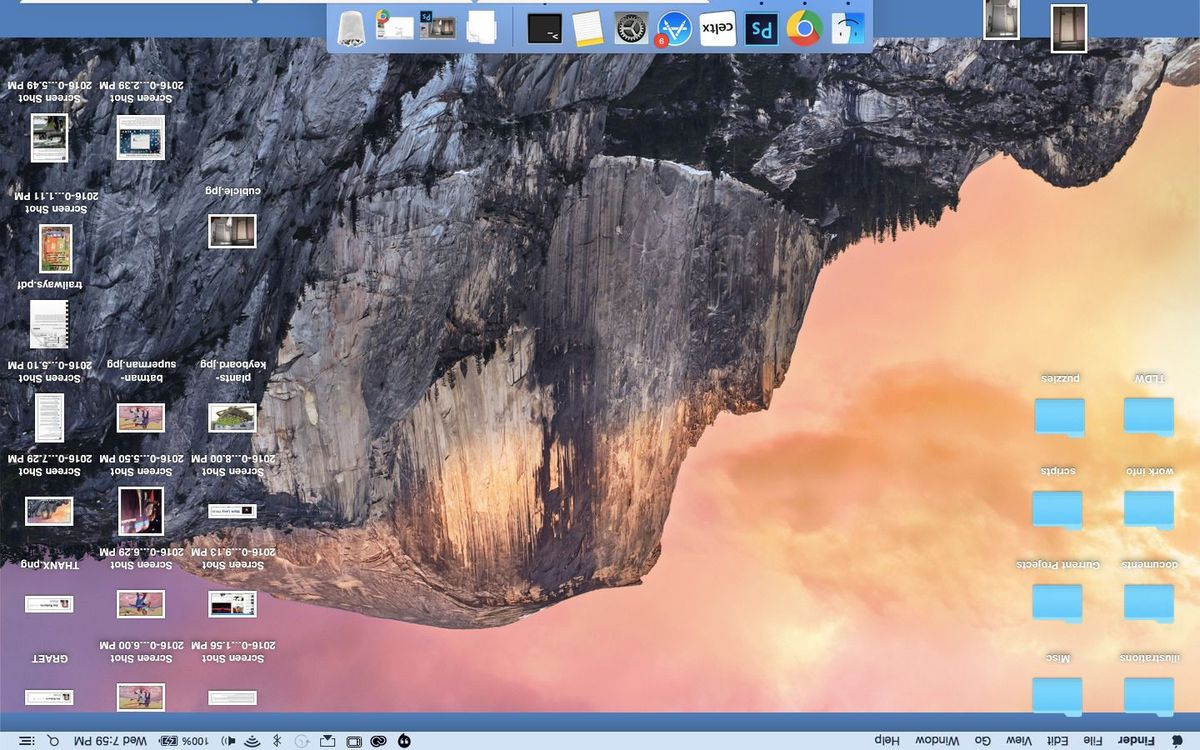Viewport: 1200px width, 750px height.
Task: Show Notification Center from menu bar
Action: click(x=25, y=741)
